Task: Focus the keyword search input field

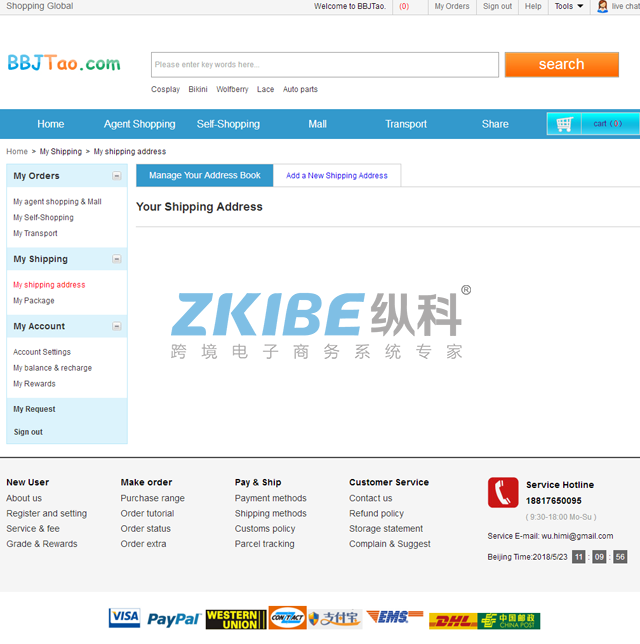Action: 325,64
